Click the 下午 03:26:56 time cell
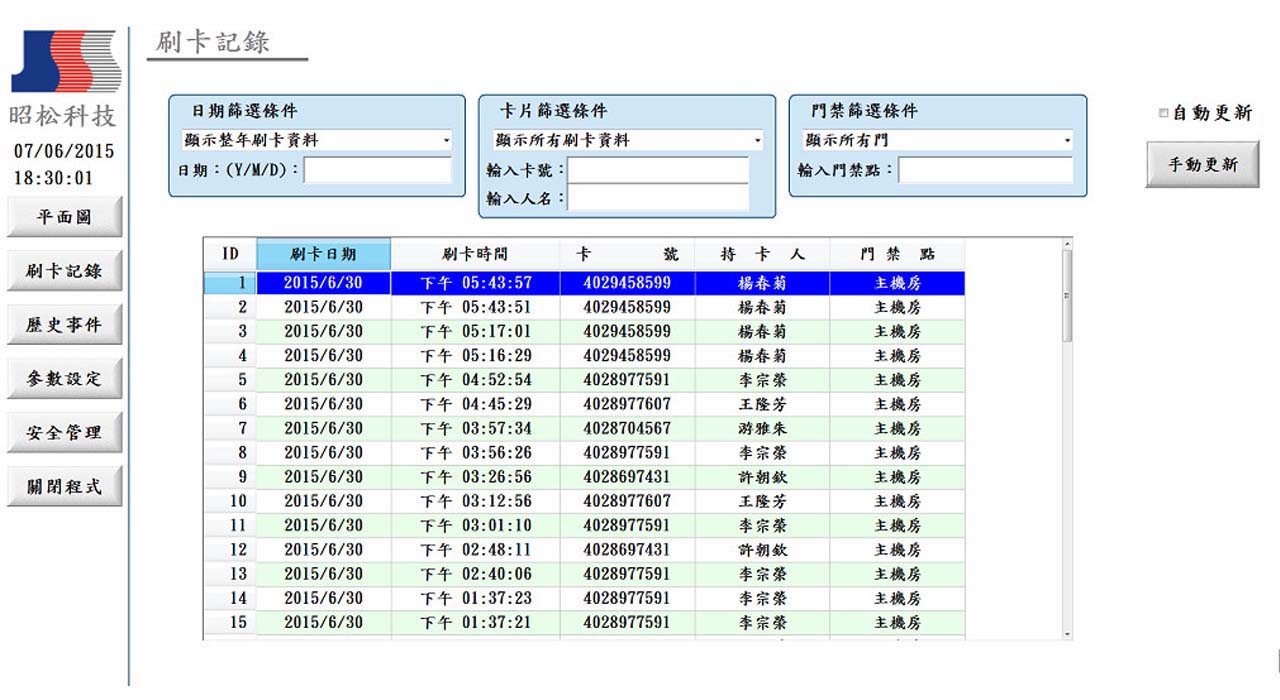 [x=475, y=477]
